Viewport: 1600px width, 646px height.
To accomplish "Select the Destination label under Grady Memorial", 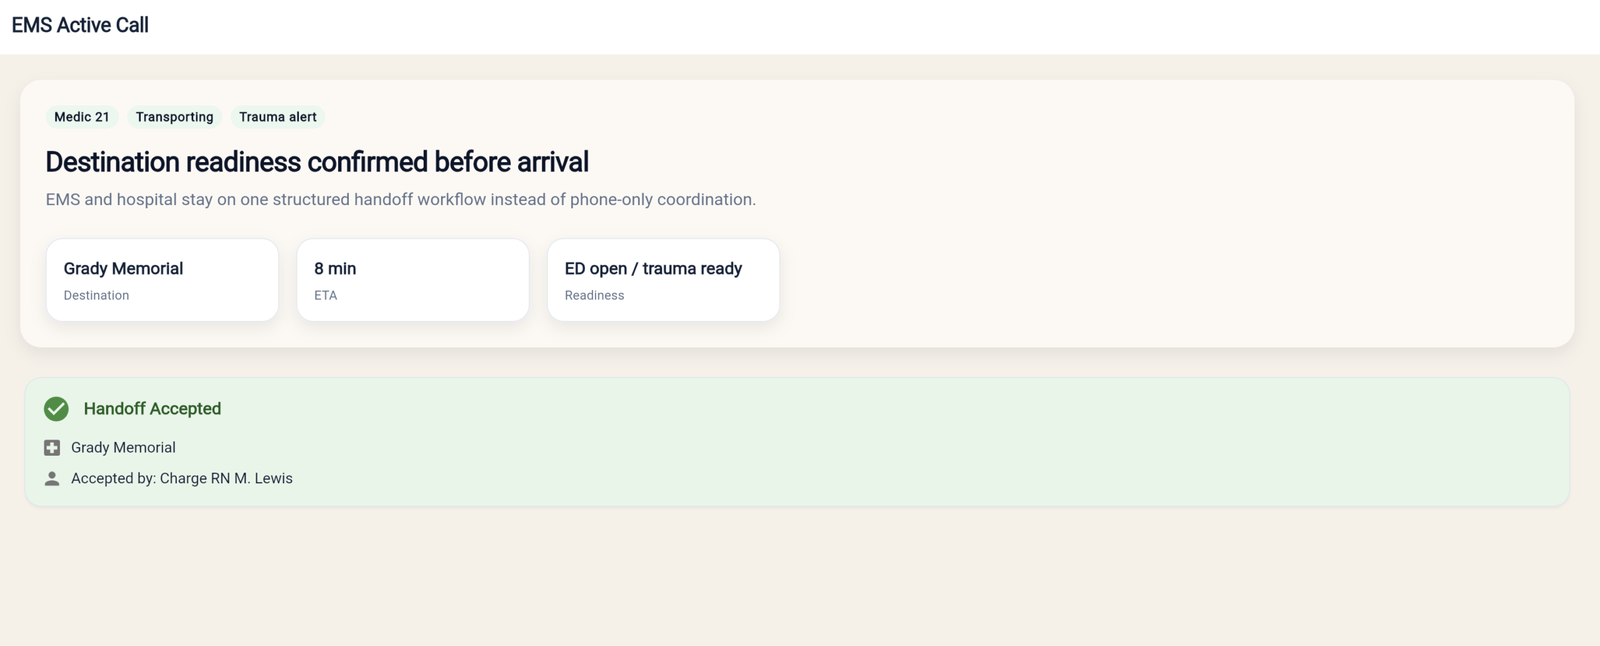I will point(96,295).
